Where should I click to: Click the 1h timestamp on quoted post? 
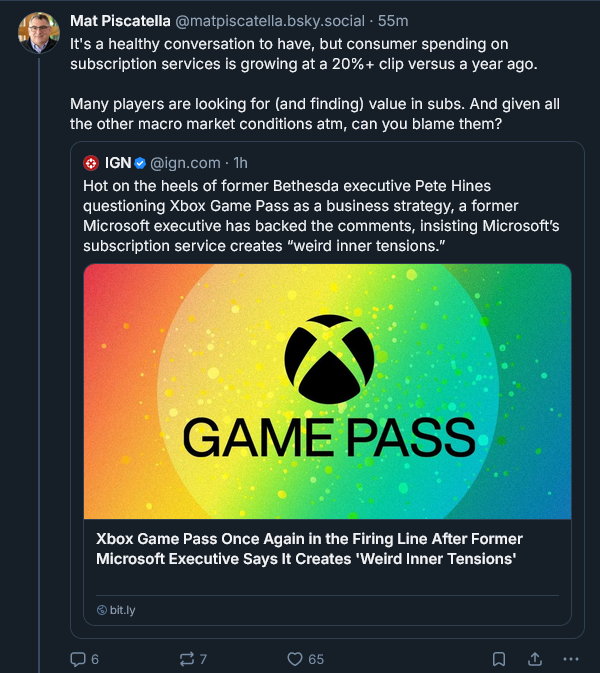click(x=241, y=163)
